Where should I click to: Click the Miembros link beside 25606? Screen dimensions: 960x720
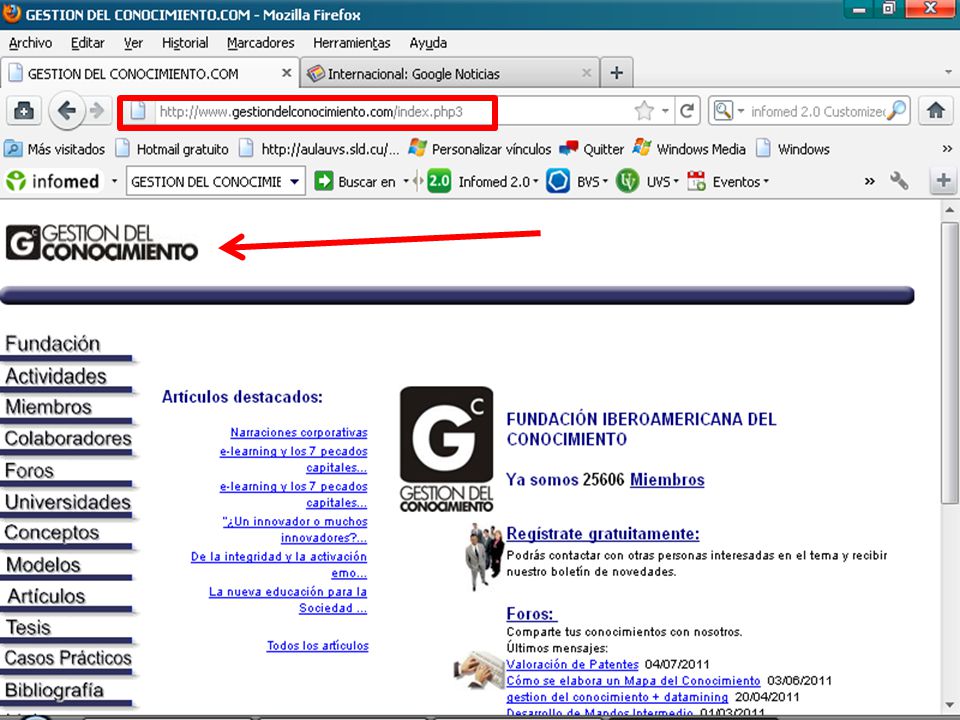[x=667, y=479]
